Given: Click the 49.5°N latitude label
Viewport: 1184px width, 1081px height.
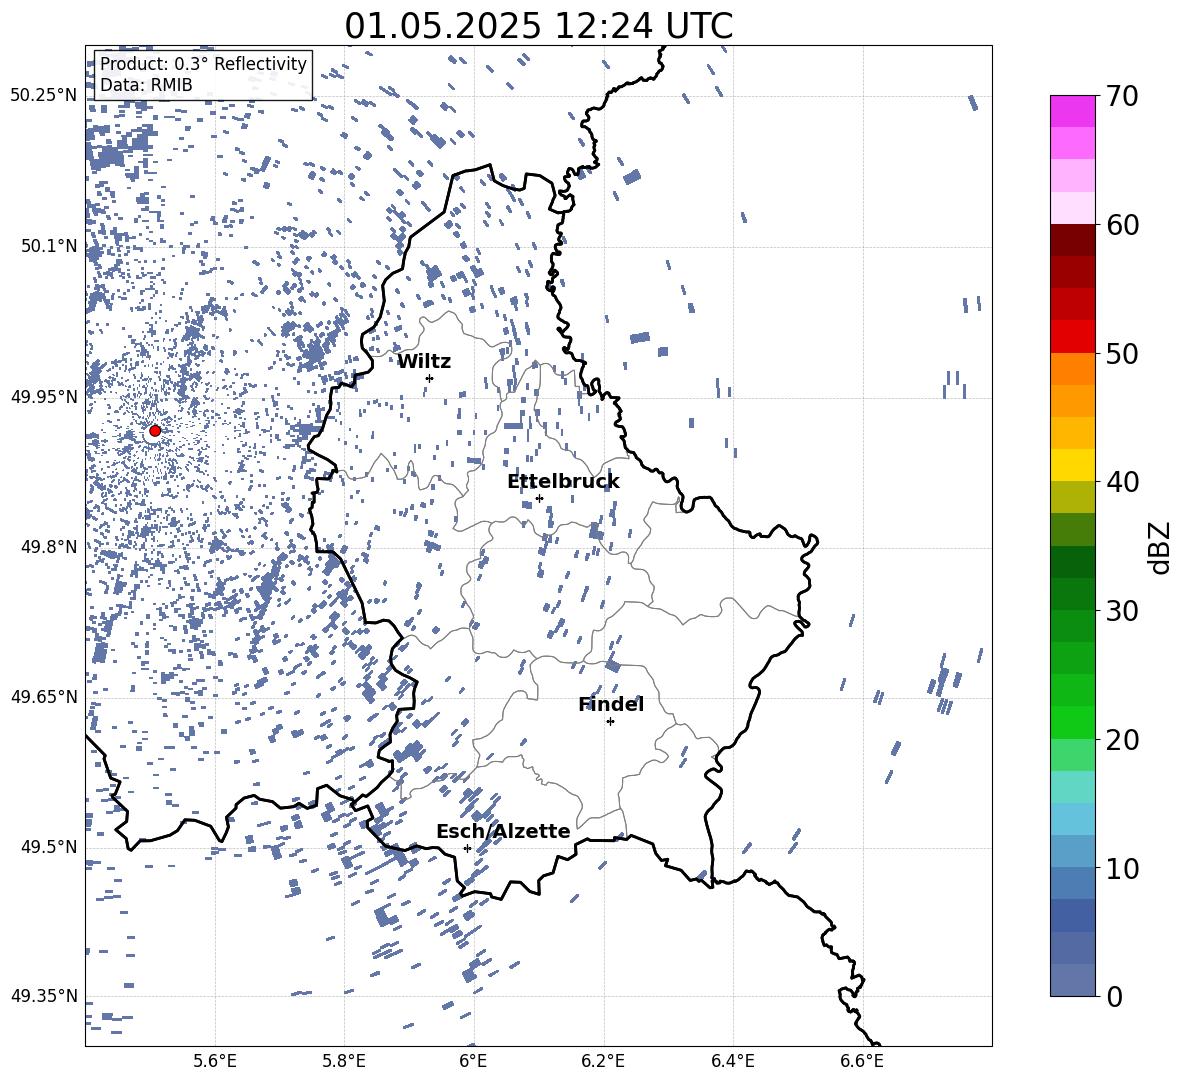Looking at the screenshot, I should (x=49, y=847).
